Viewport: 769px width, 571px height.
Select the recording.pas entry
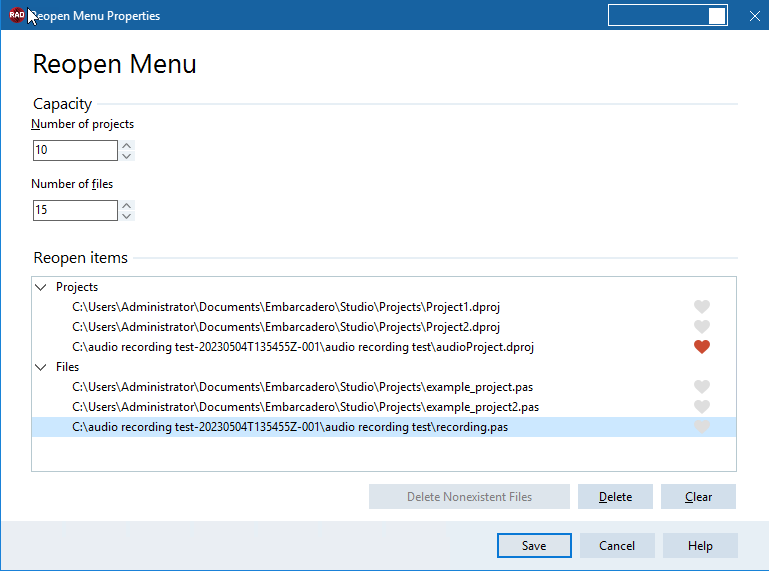click(x=384, y=427)
